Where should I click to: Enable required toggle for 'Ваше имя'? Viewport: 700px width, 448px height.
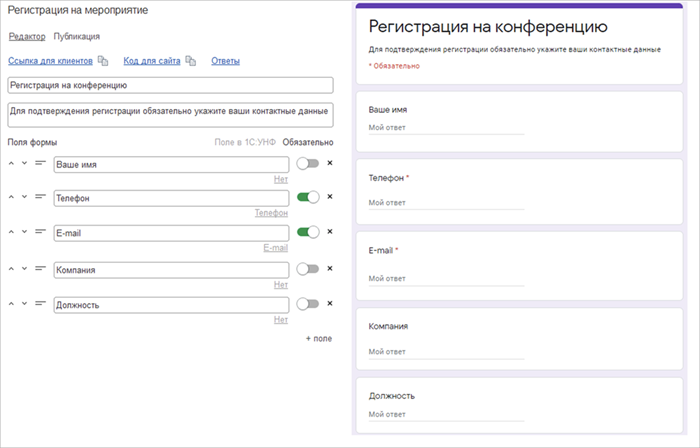[x=308, y=163]
